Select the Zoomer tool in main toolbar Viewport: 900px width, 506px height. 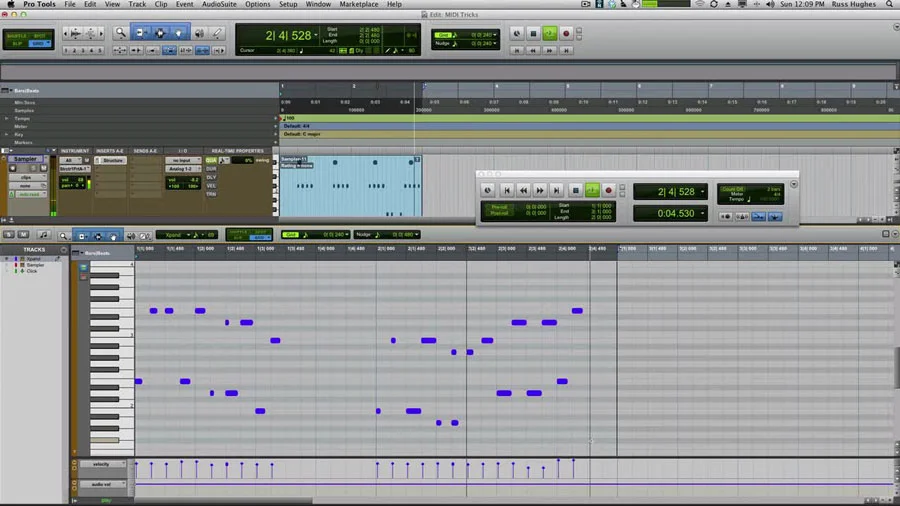pyautogui.click(x=121, y=33)
